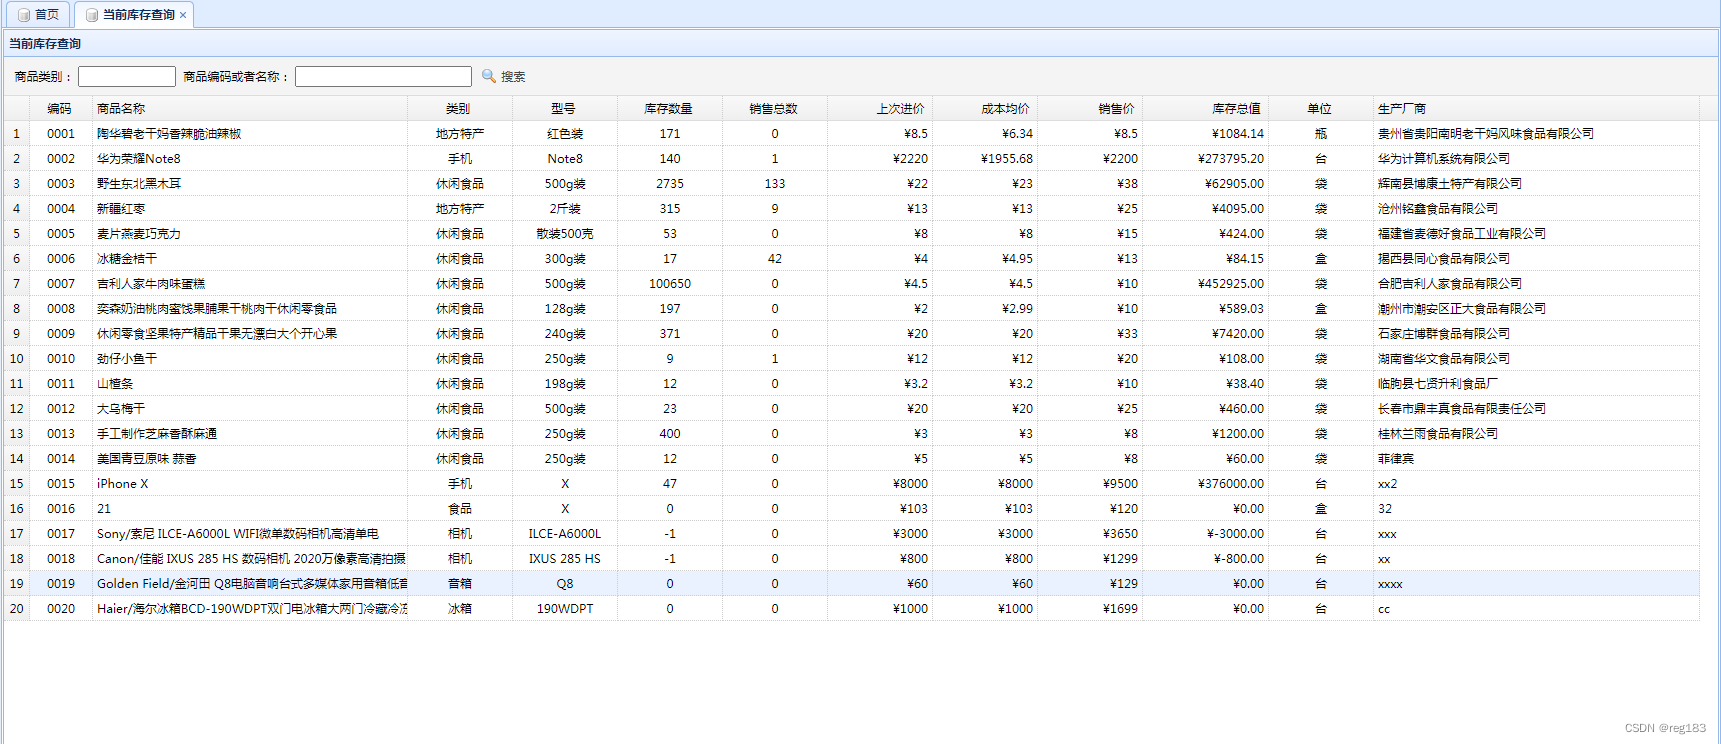Select row 吉利人家牛肉味蛋糕

(851, 283)
